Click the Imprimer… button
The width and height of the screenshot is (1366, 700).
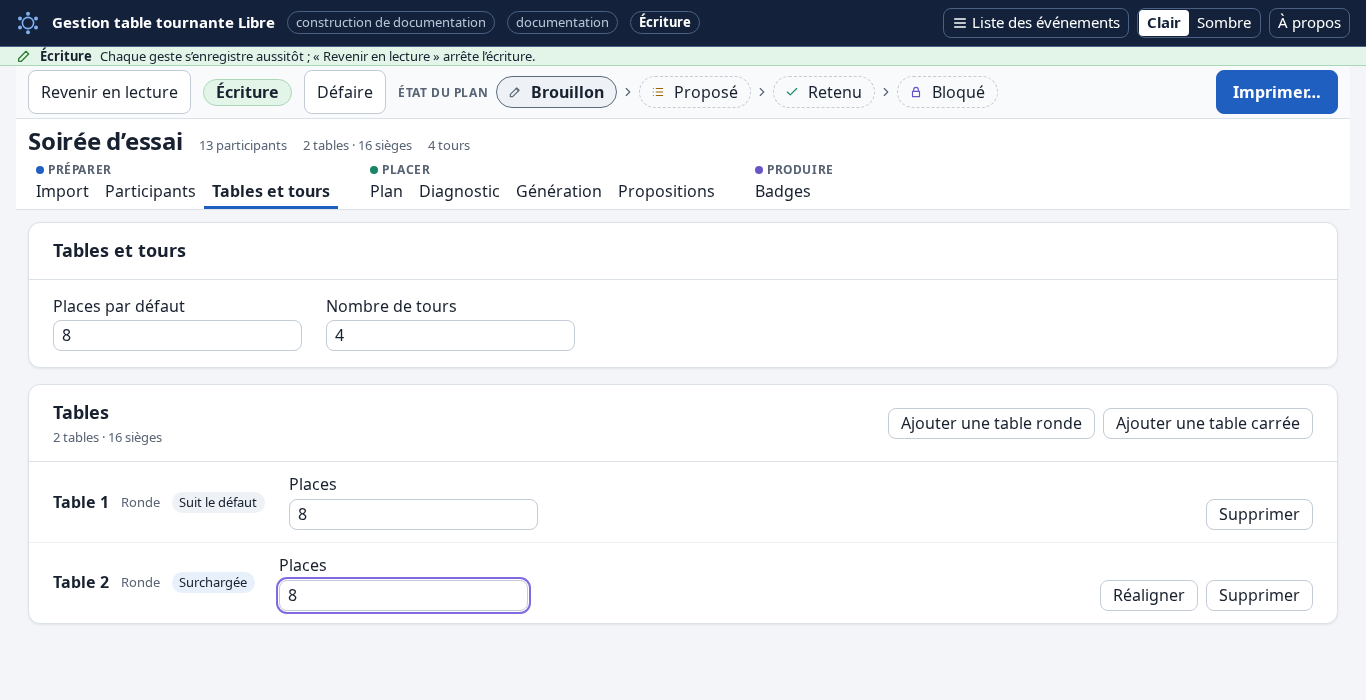tap(1277, 92)
